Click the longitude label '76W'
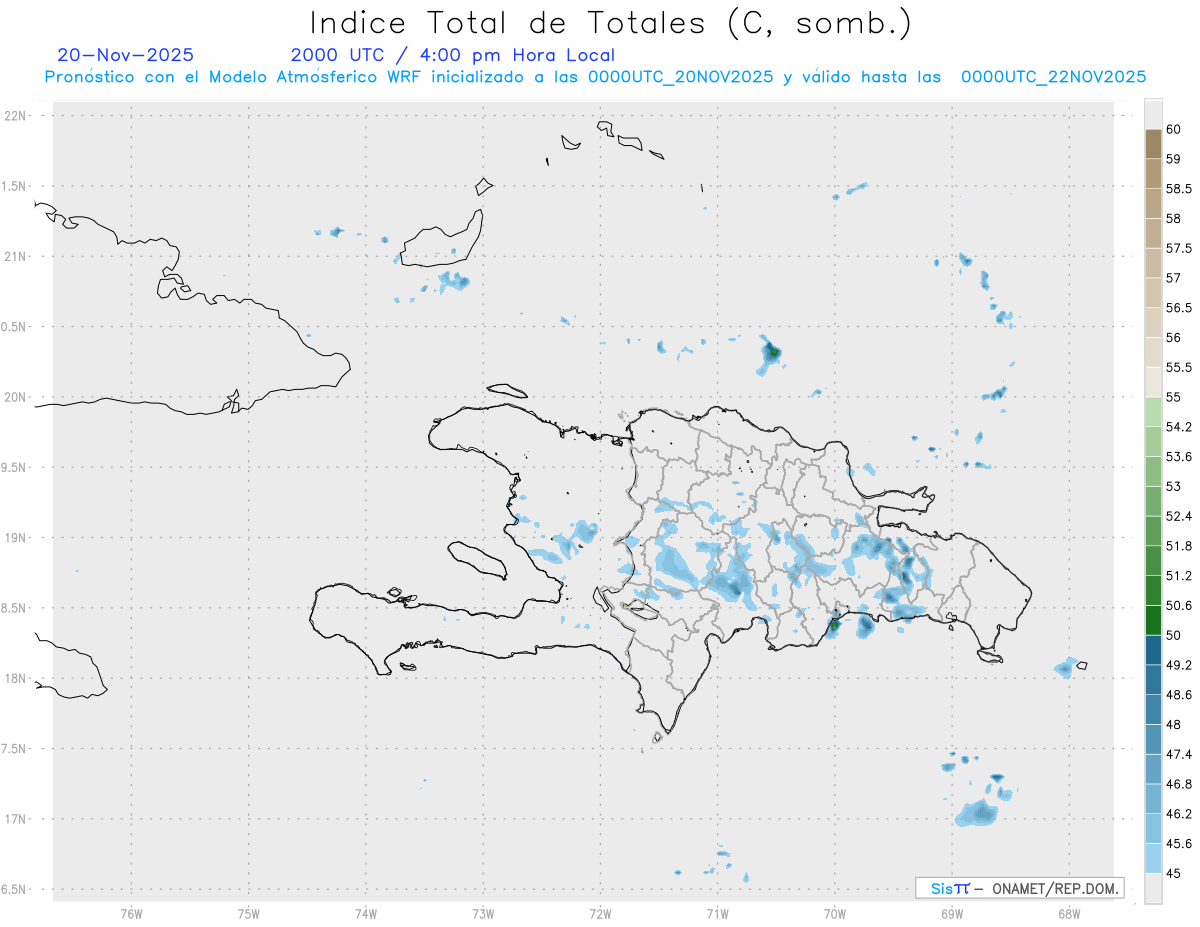Image resolution: width=1200 pixels, height=927 pixels. click(x=131, y=914)
